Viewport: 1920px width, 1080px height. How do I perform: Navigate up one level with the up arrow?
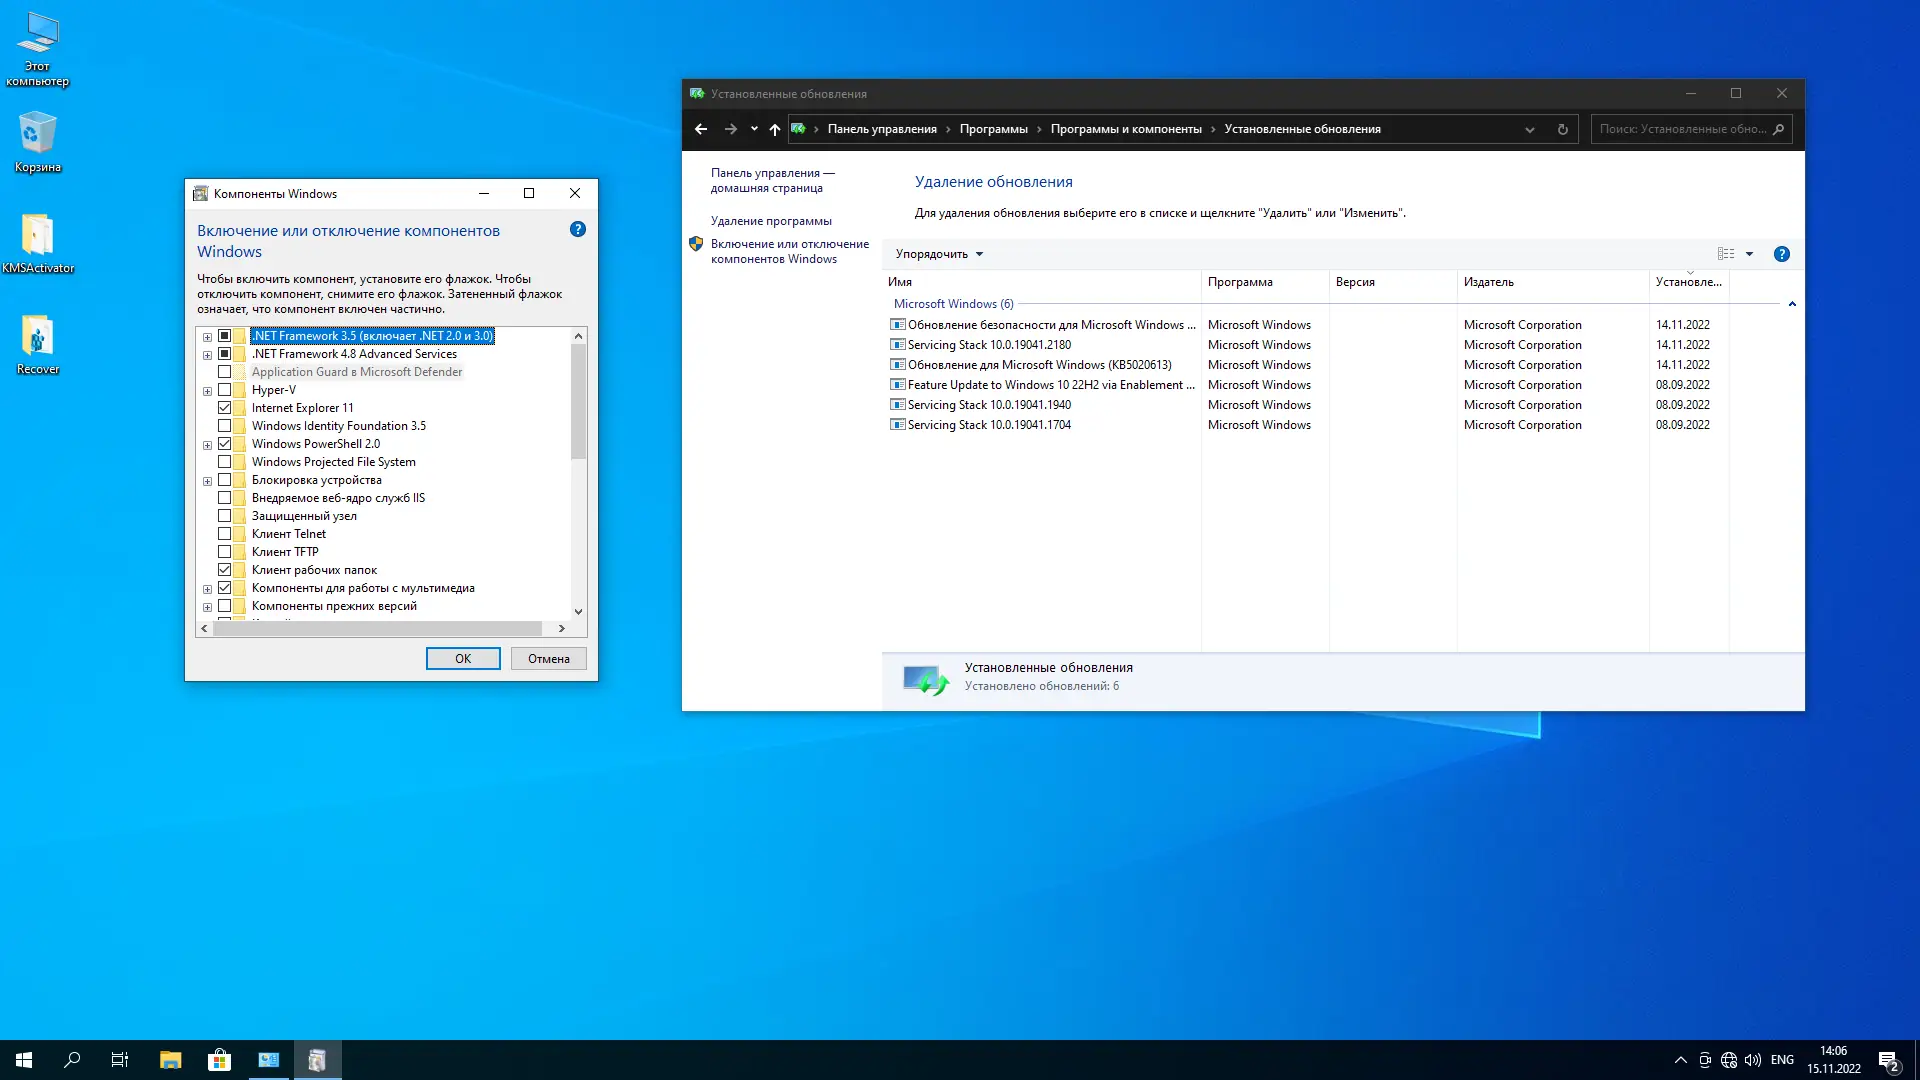(x=775, y=129)
